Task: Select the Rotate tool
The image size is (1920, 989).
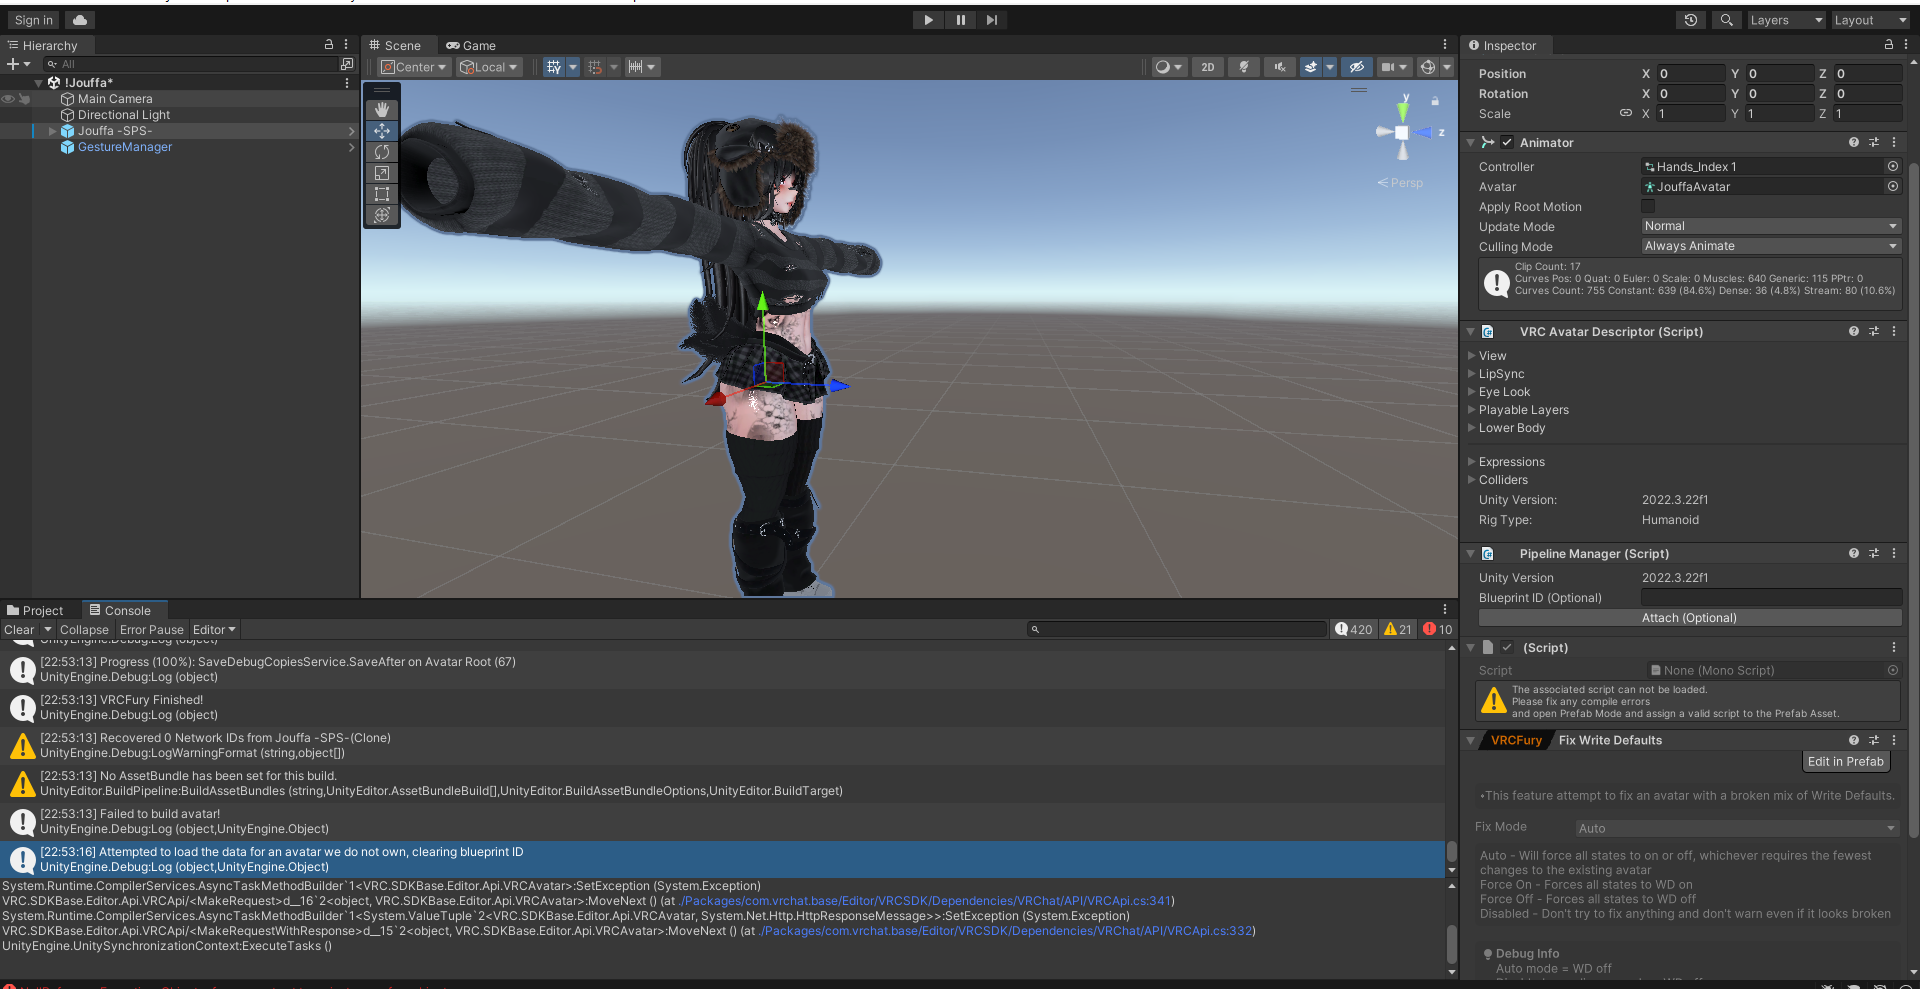Action: tap(382, 152)
